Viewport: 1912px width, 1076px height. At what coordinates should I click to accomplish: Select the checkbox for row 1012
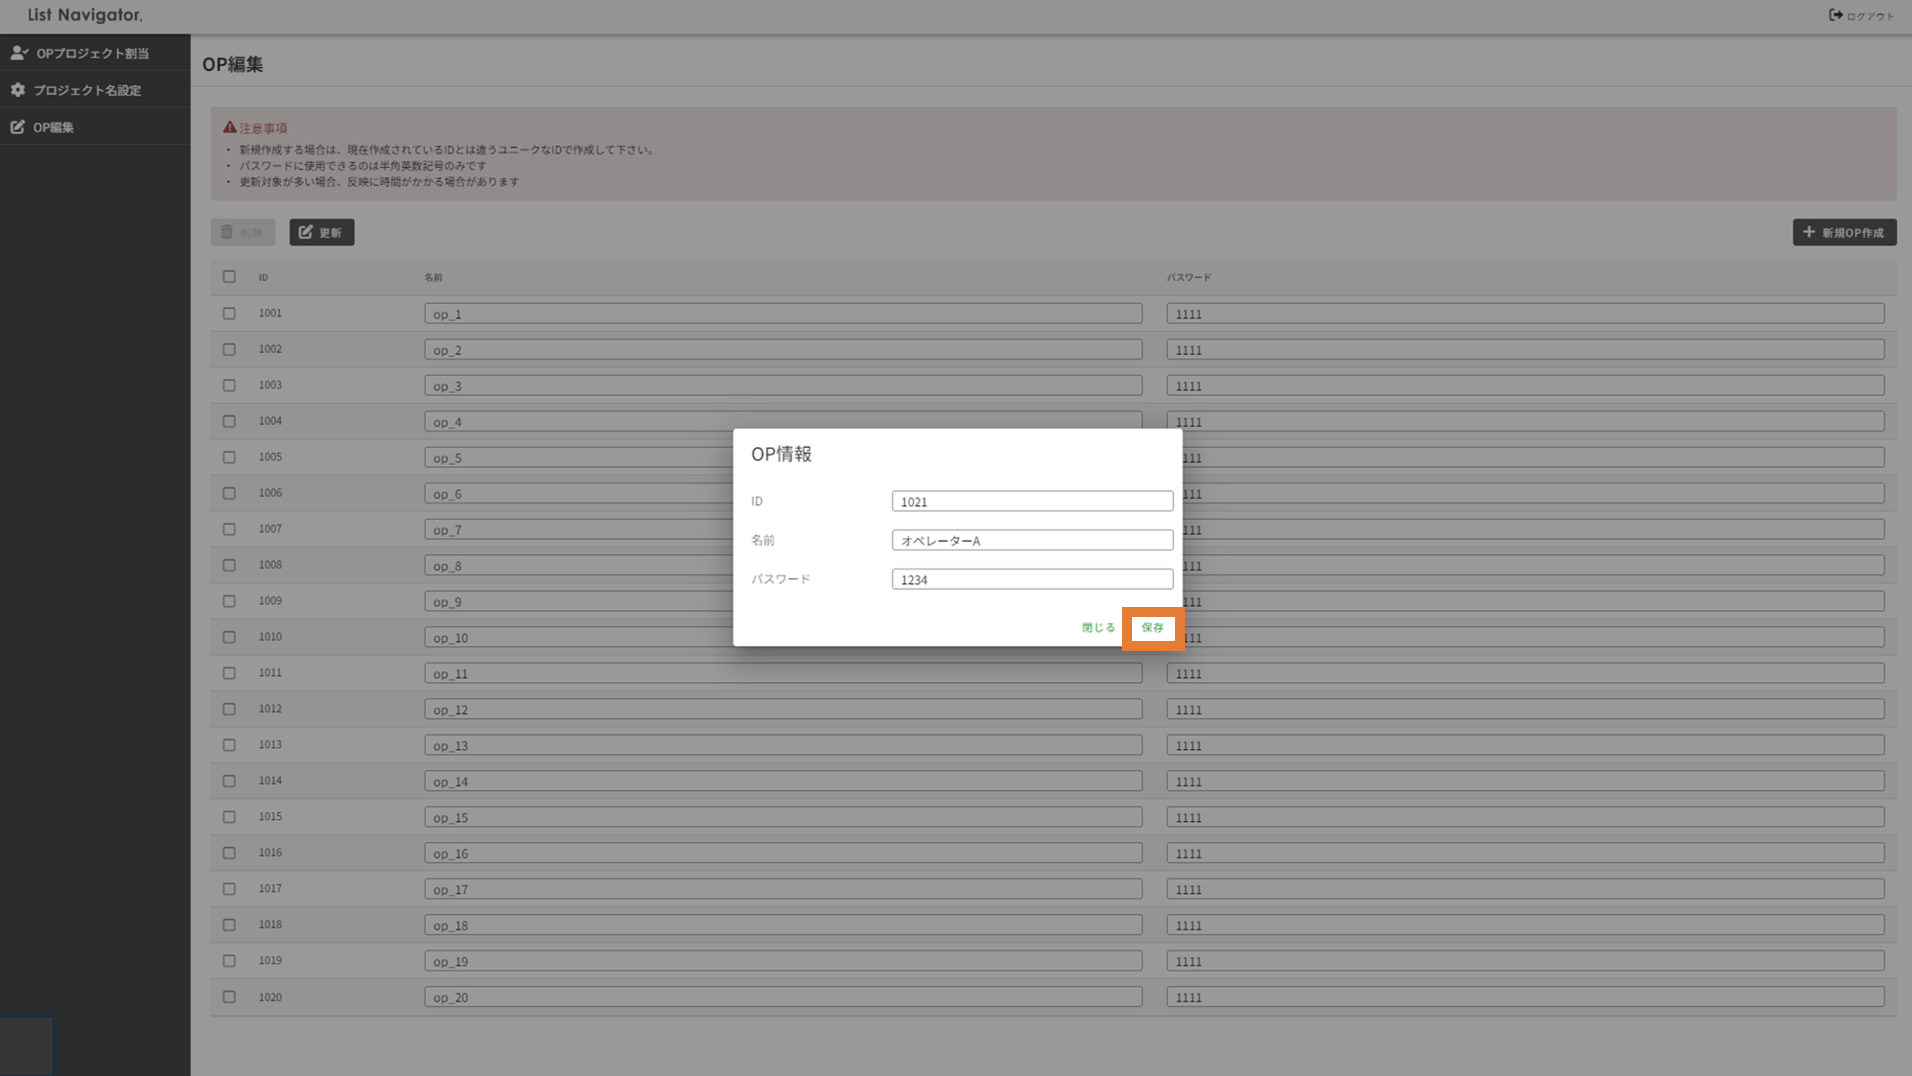(229, 709)
